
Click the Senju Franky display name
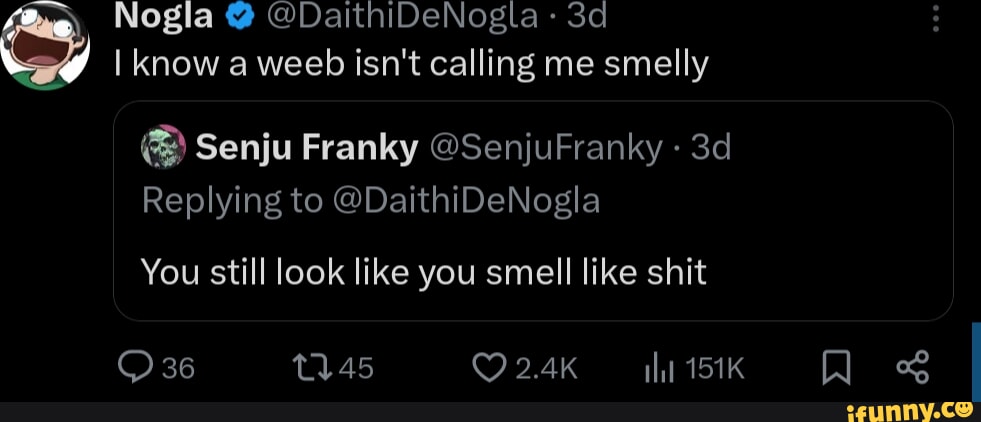pos(307,149)
